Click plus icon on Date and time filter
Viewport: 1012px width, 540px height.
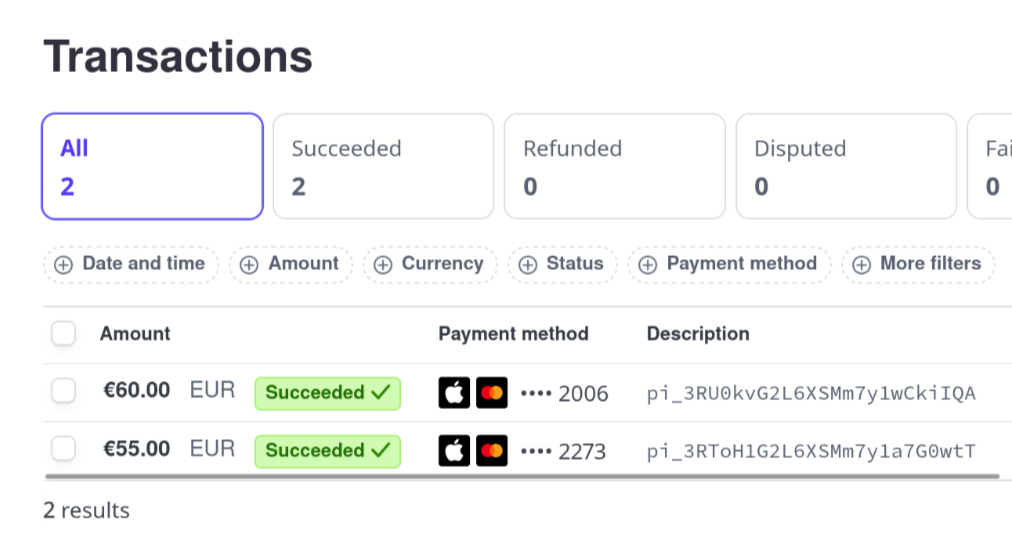point(64,265)
